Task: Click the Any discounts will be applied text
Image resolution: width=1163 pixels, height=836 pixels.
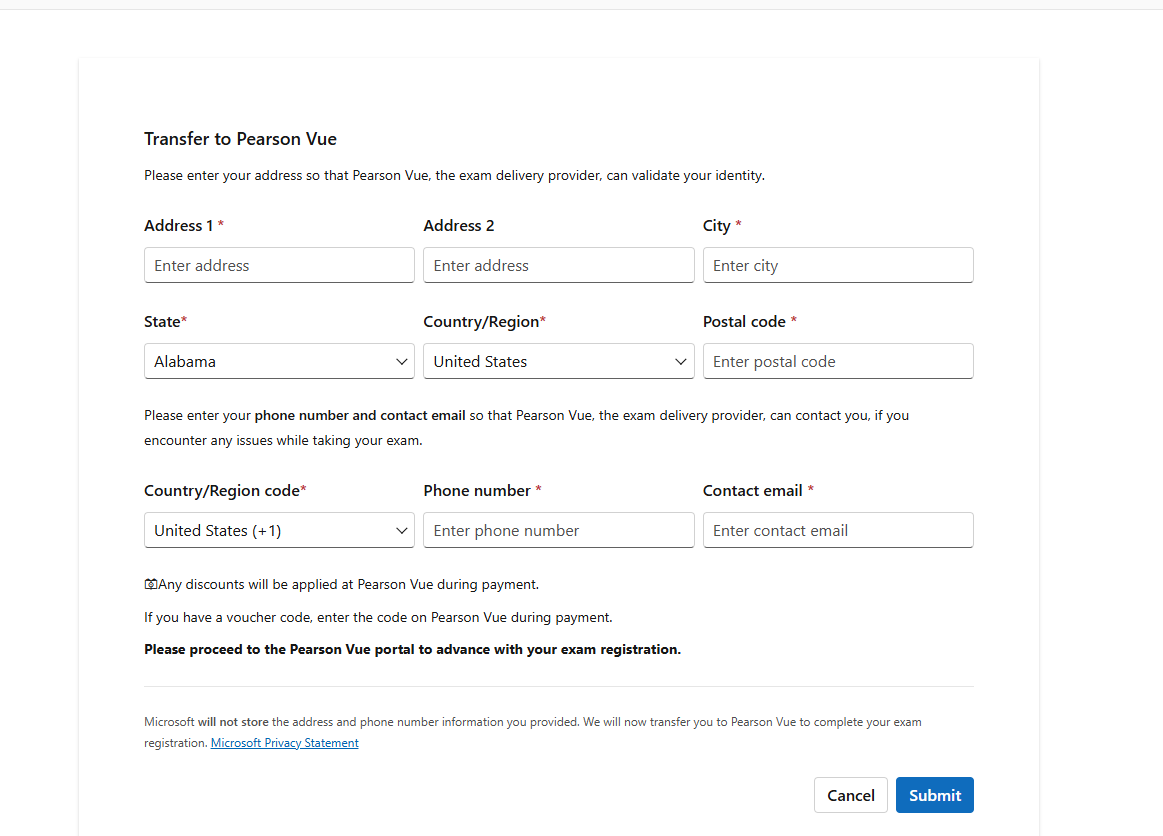Action: 349,585
